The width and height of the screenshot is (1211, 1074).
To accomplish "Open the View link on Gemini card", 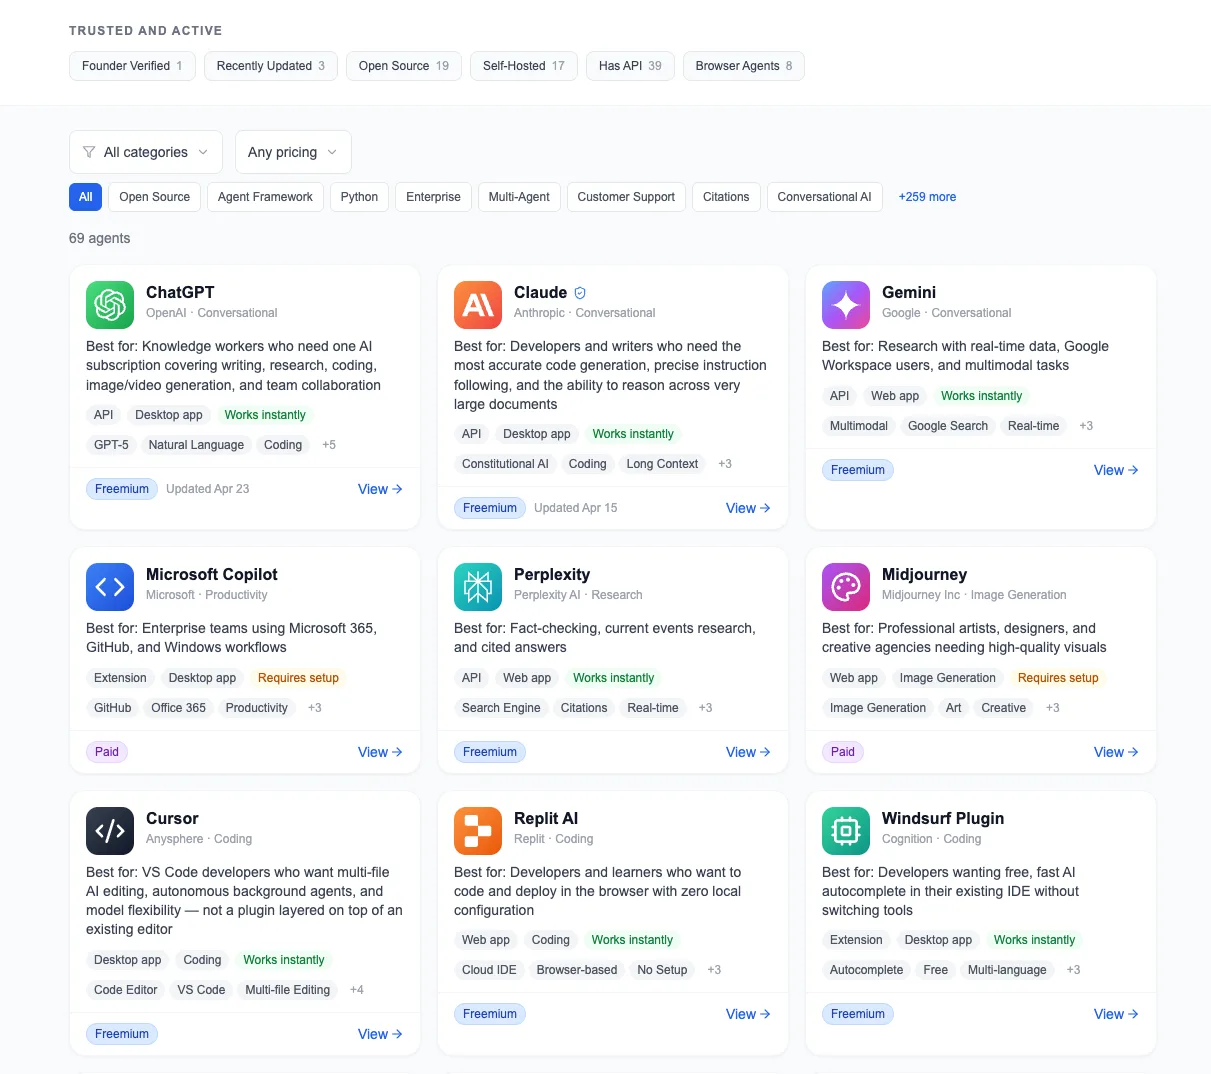I will tap(1116, 470).
